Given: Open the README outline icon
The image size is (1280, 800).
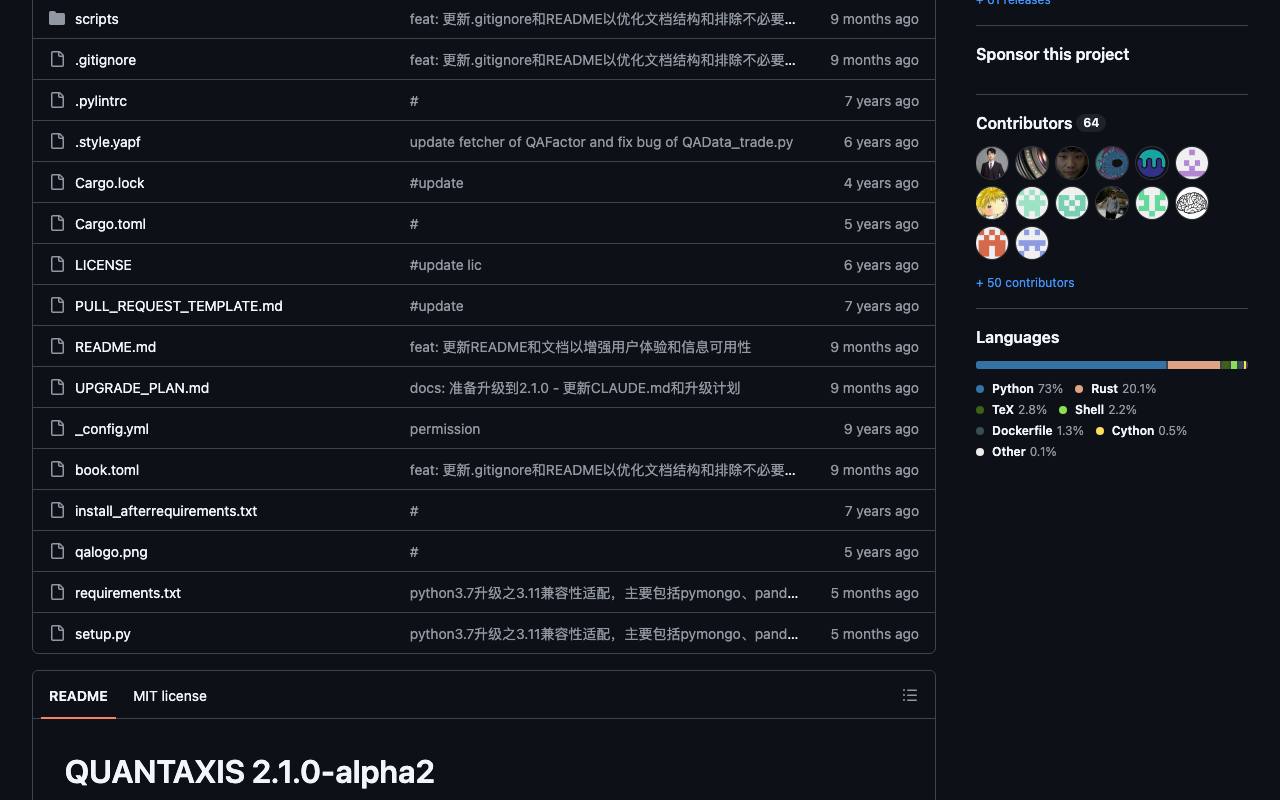Looking at the screenshot, I should pyautogui.click(x=910, y=695).
